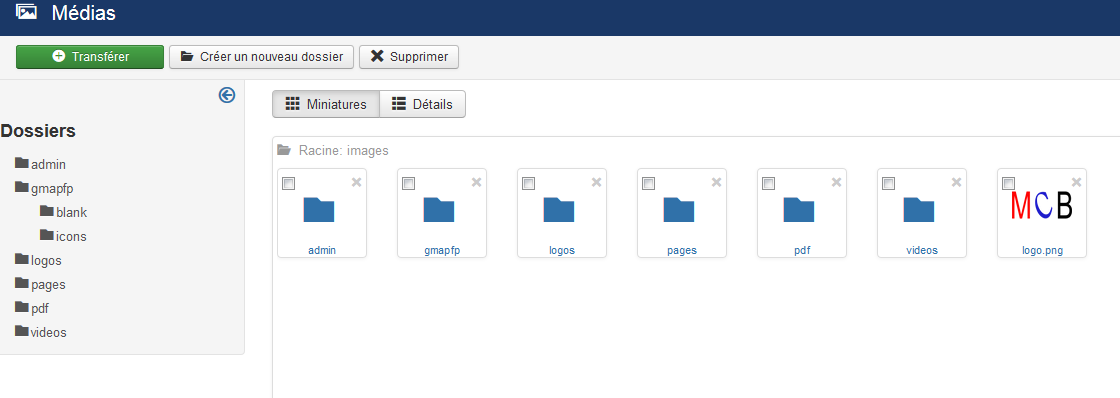Image resolution: width=1120 pixels, height=398 pixels.
Task: Click Créer un nouveau dossier button
Action: coord(261,57)
